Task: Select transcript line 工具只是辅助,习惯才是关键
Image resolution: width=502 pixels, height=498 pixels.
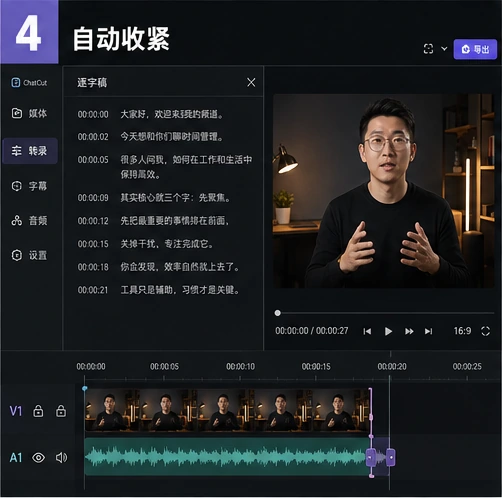Action: [180, 290]
